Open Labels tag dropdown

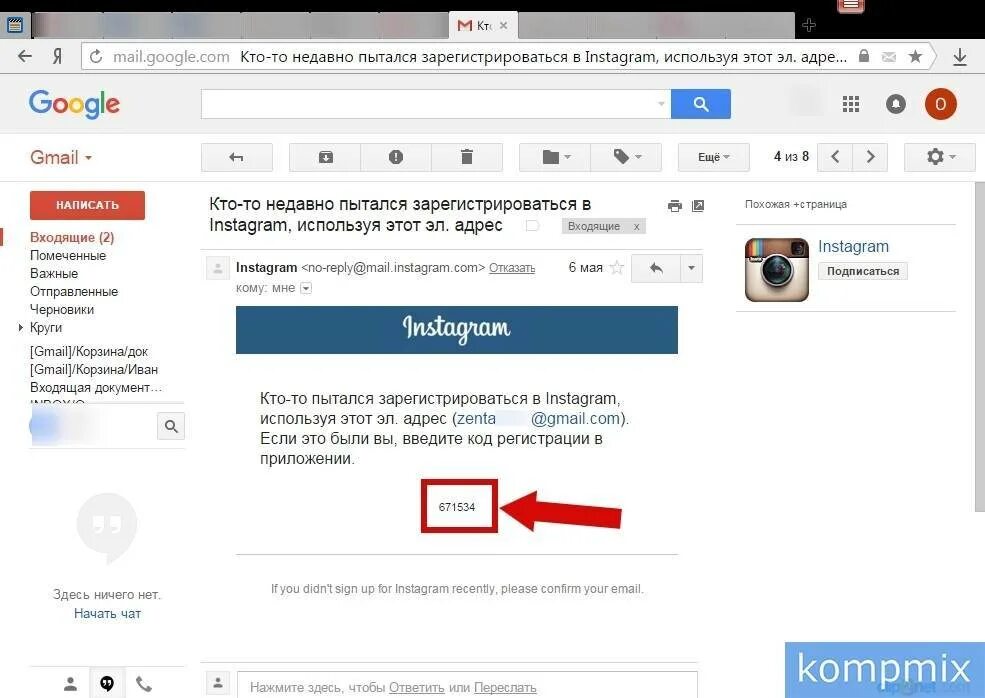coord(626,157)
